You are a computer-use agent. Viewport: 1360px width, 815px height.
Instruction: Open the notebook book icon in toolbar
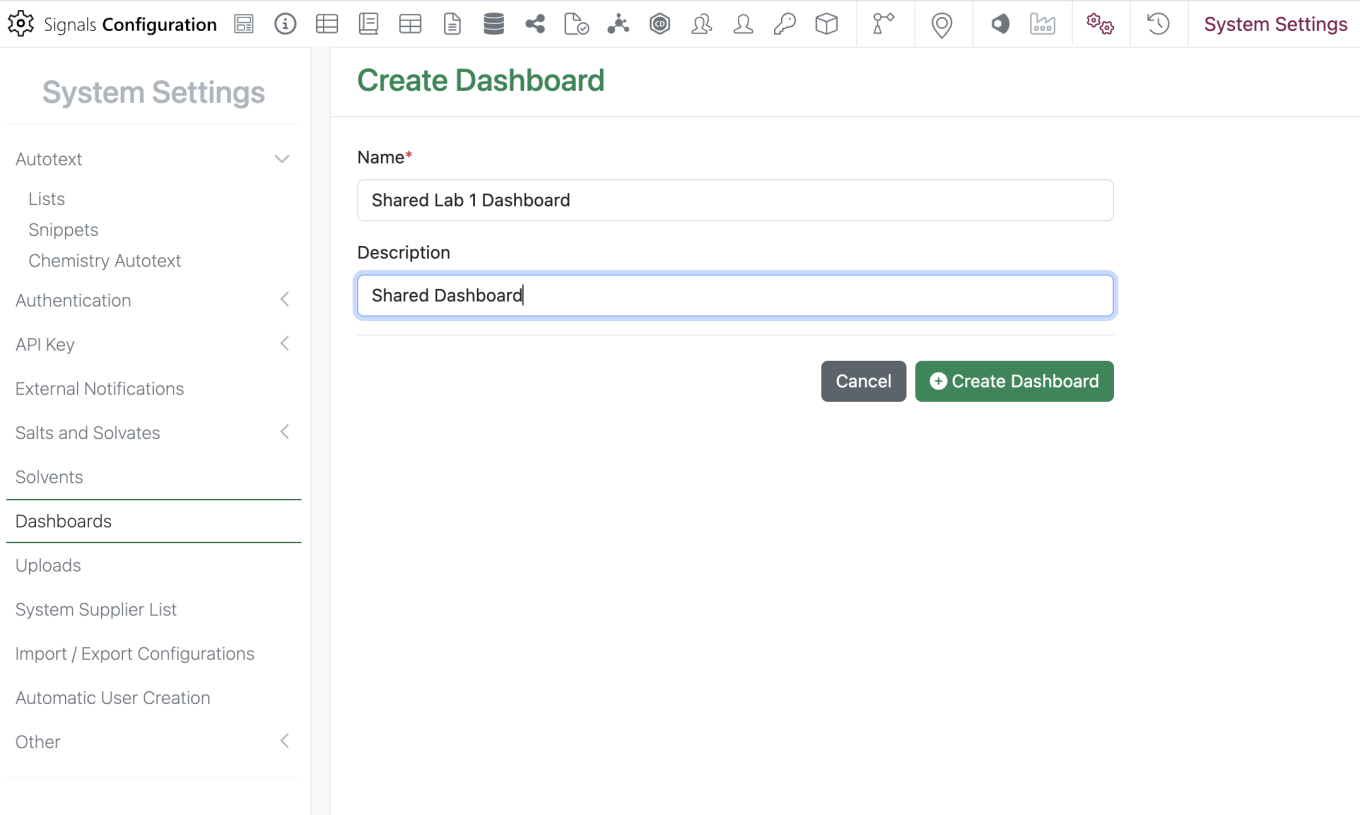click(368, 24)
